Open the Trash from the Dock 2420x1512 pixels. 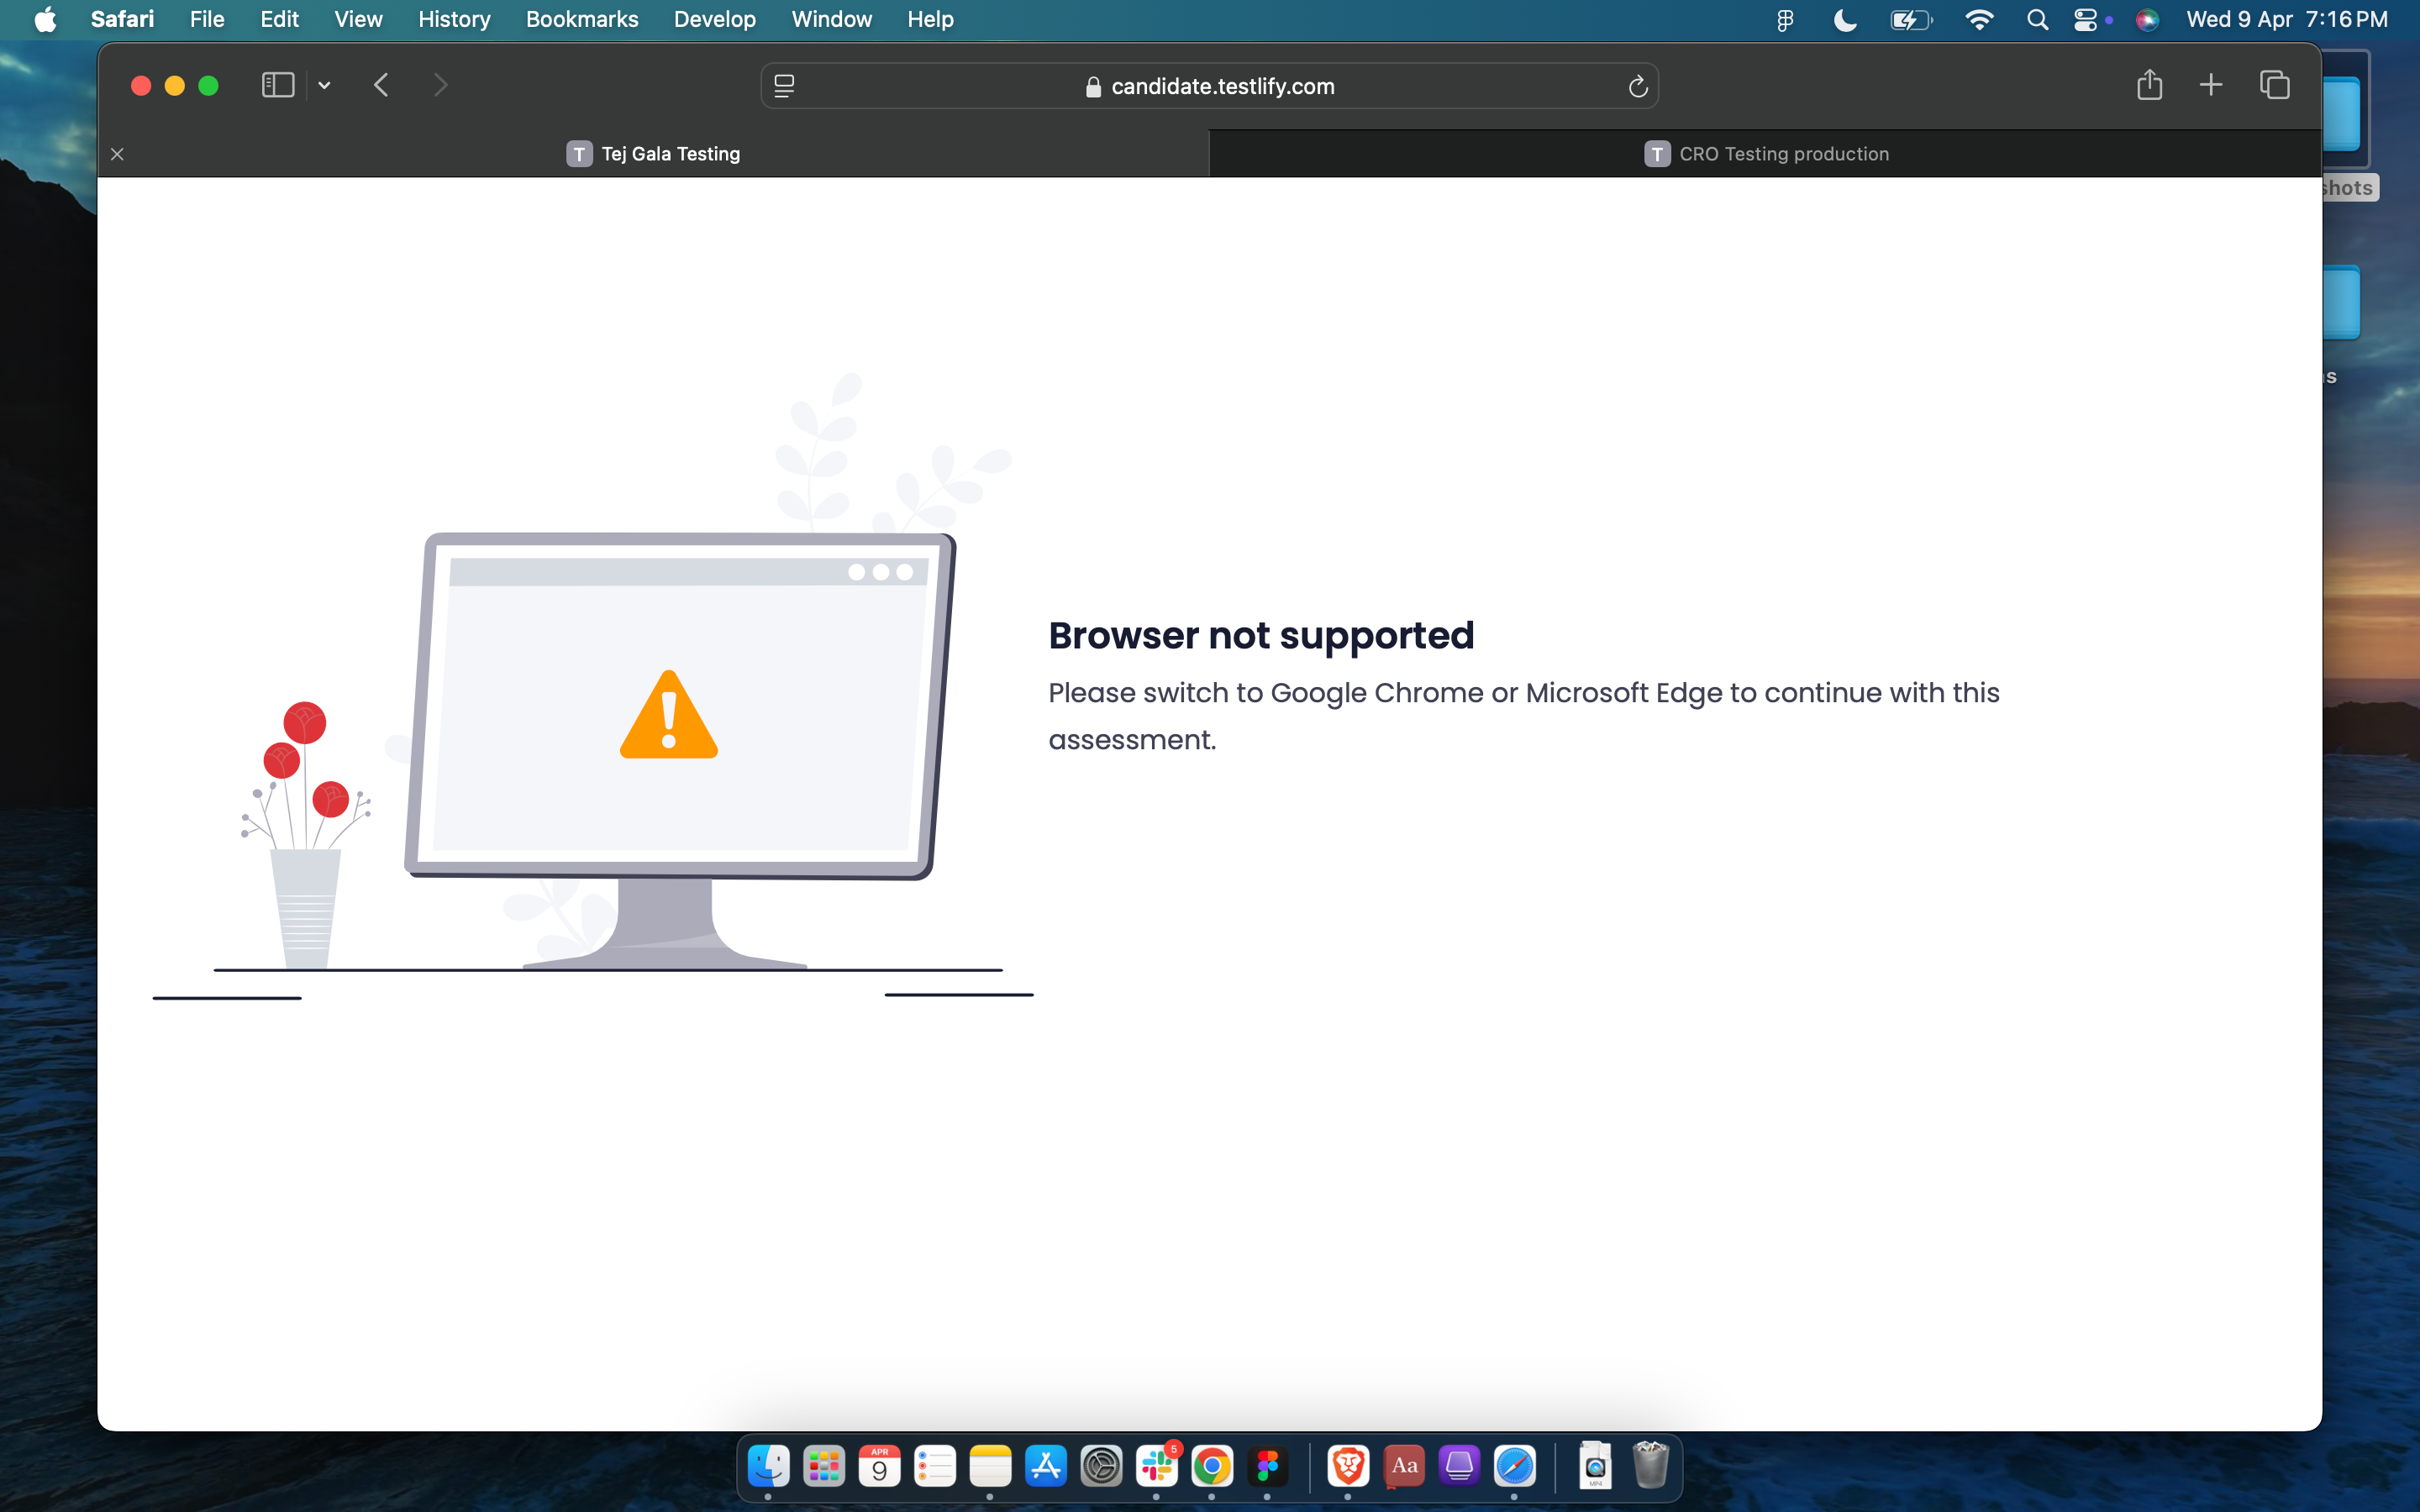pos(1651,1466)
